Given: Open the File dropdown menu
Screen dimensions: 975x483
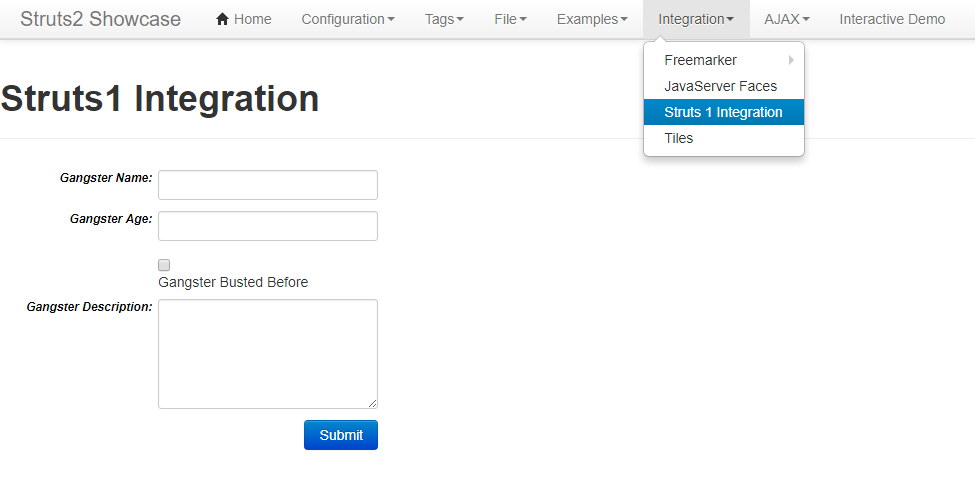Looking at the screenshot, I should [x=511, y=19].
